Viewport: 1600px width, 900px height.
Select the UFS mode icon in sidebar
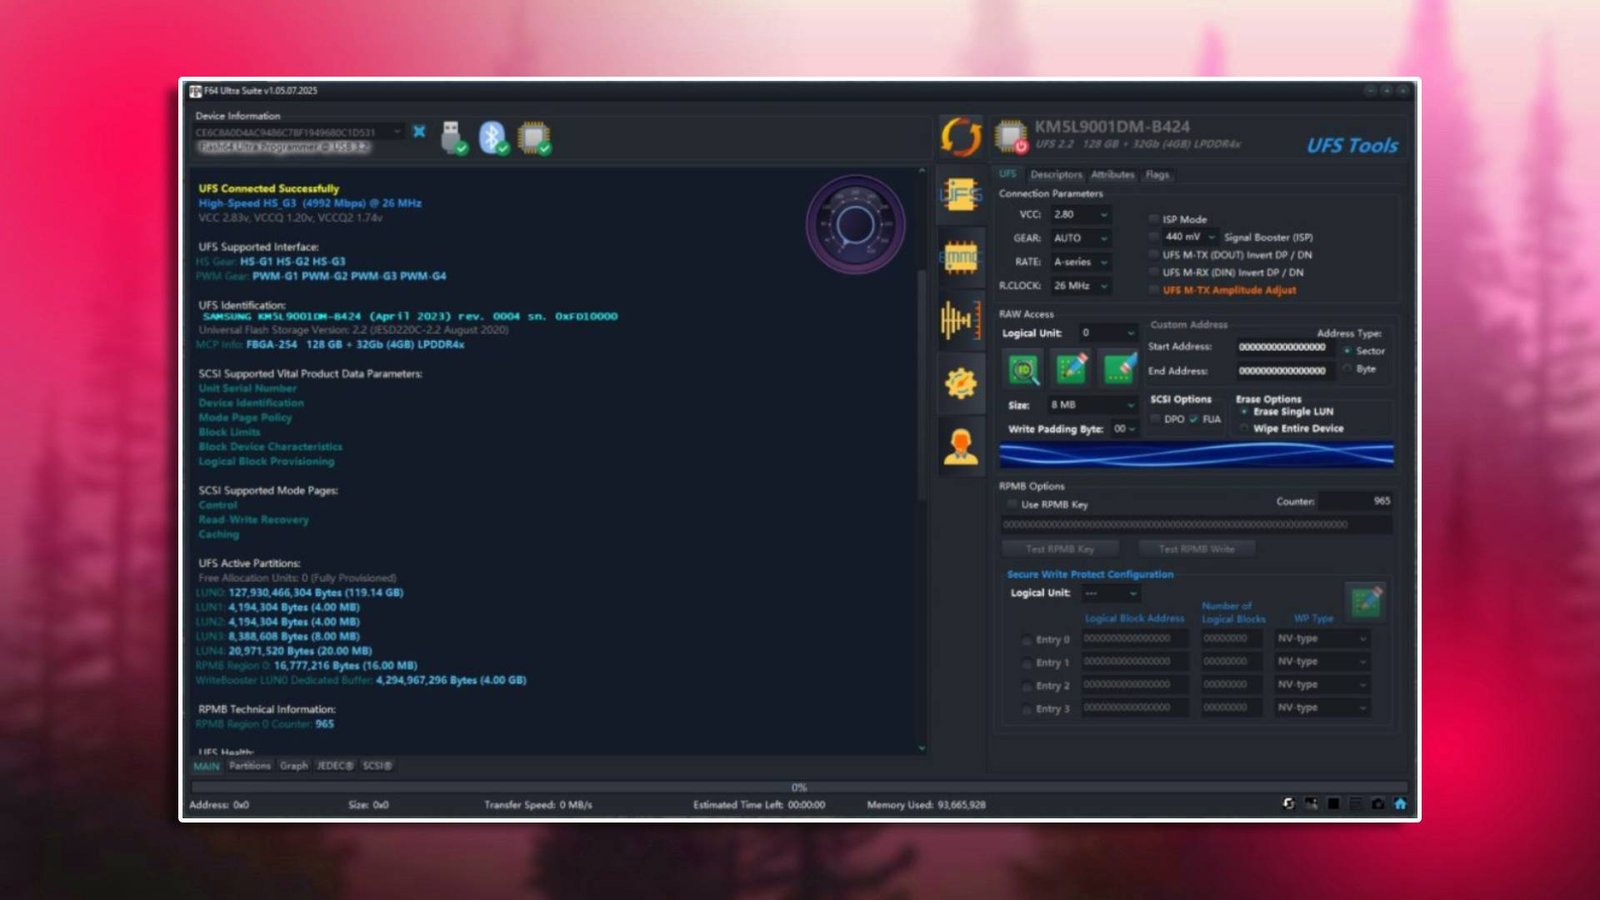[961, 194]
